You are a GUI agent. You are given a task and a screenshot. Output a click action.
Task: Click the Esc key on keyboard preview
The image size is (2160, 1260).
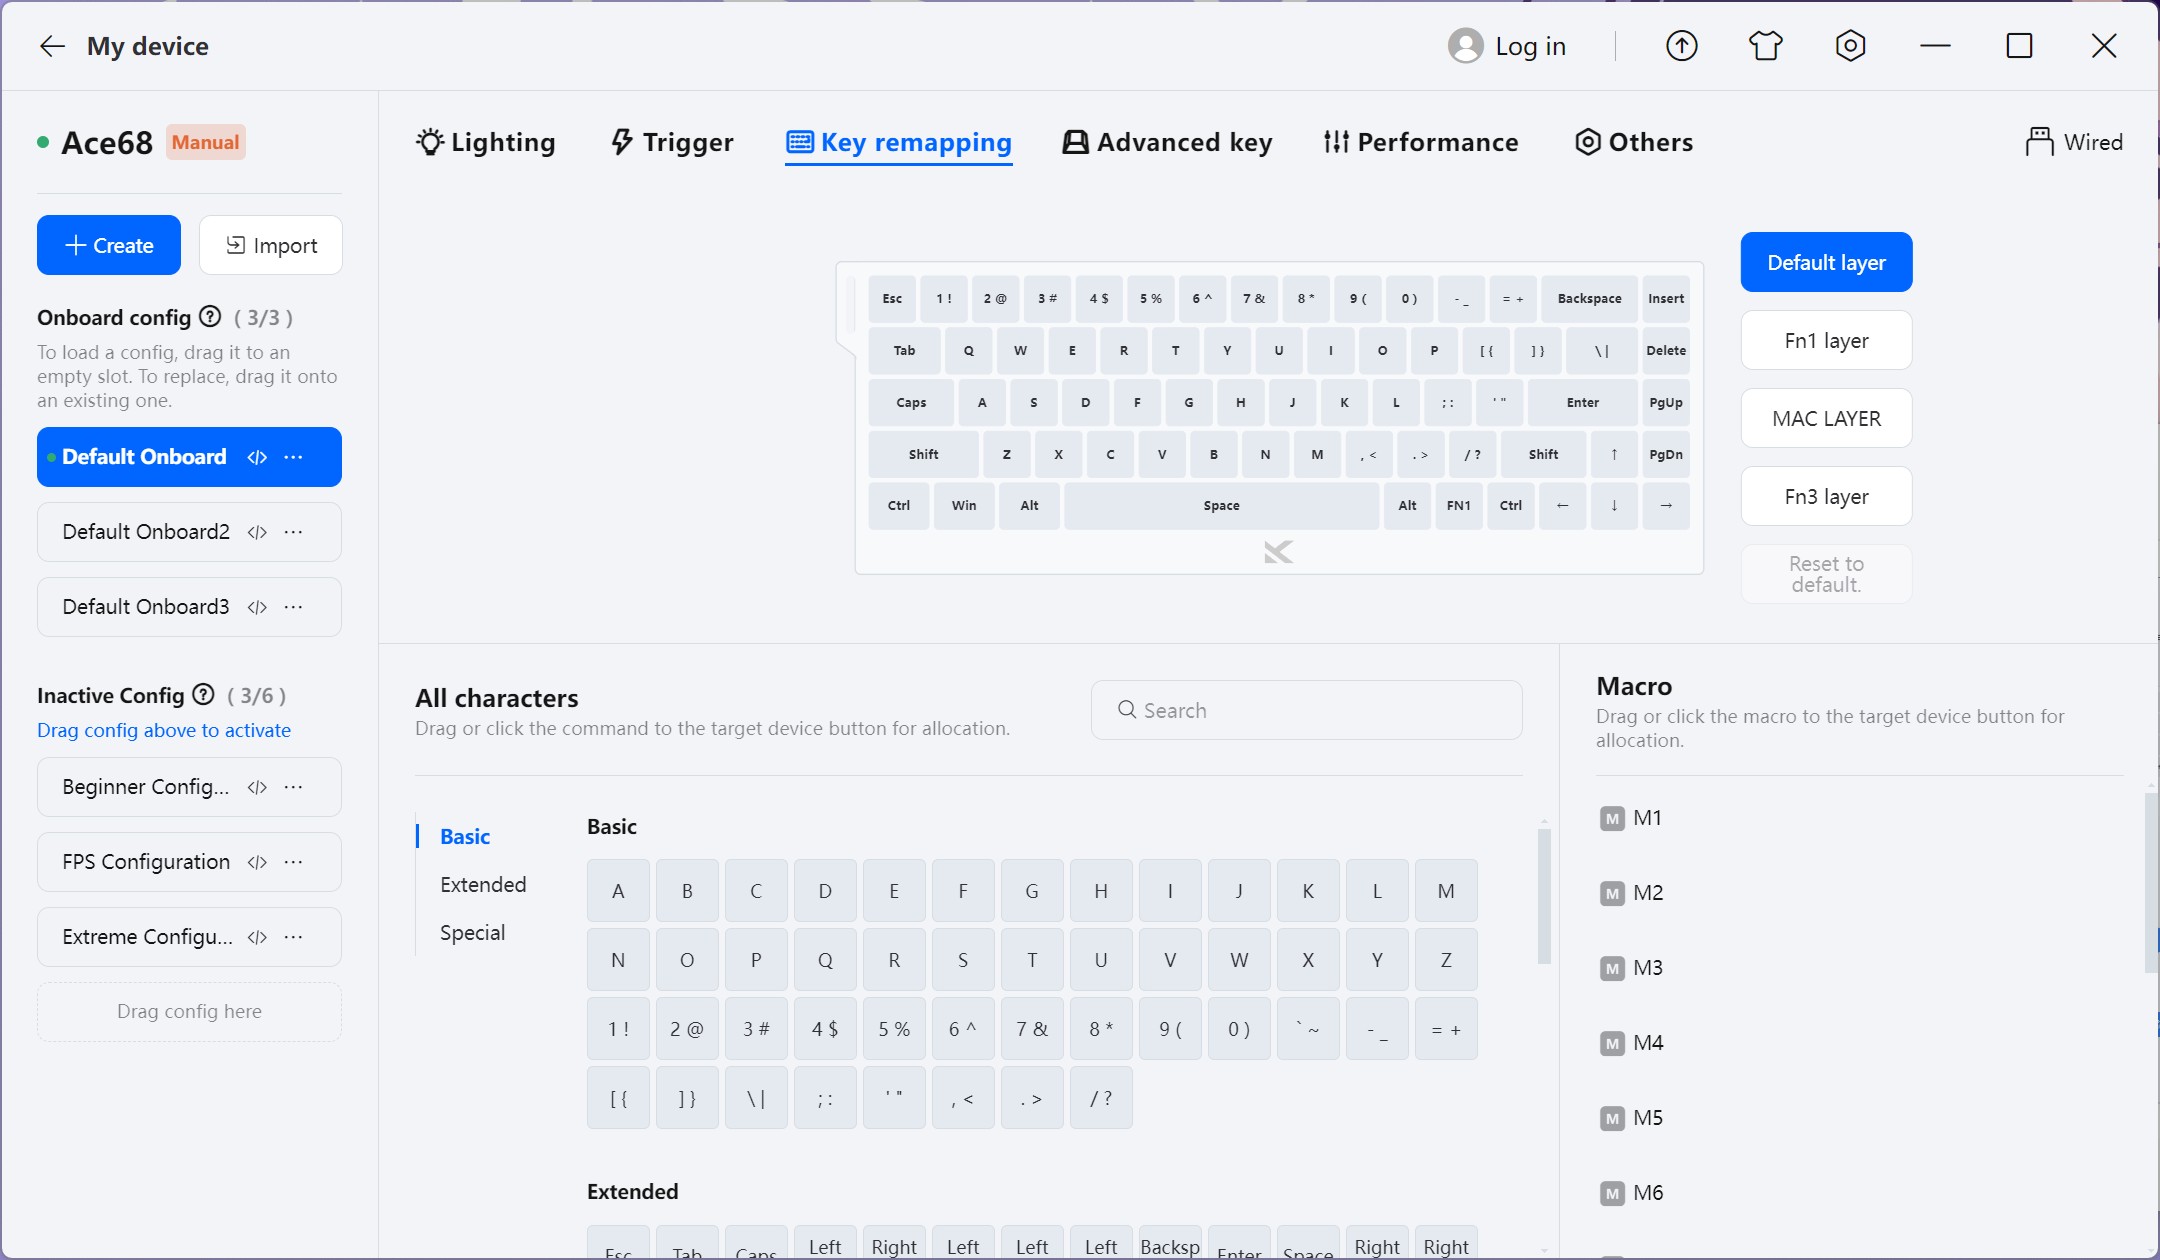892,299
